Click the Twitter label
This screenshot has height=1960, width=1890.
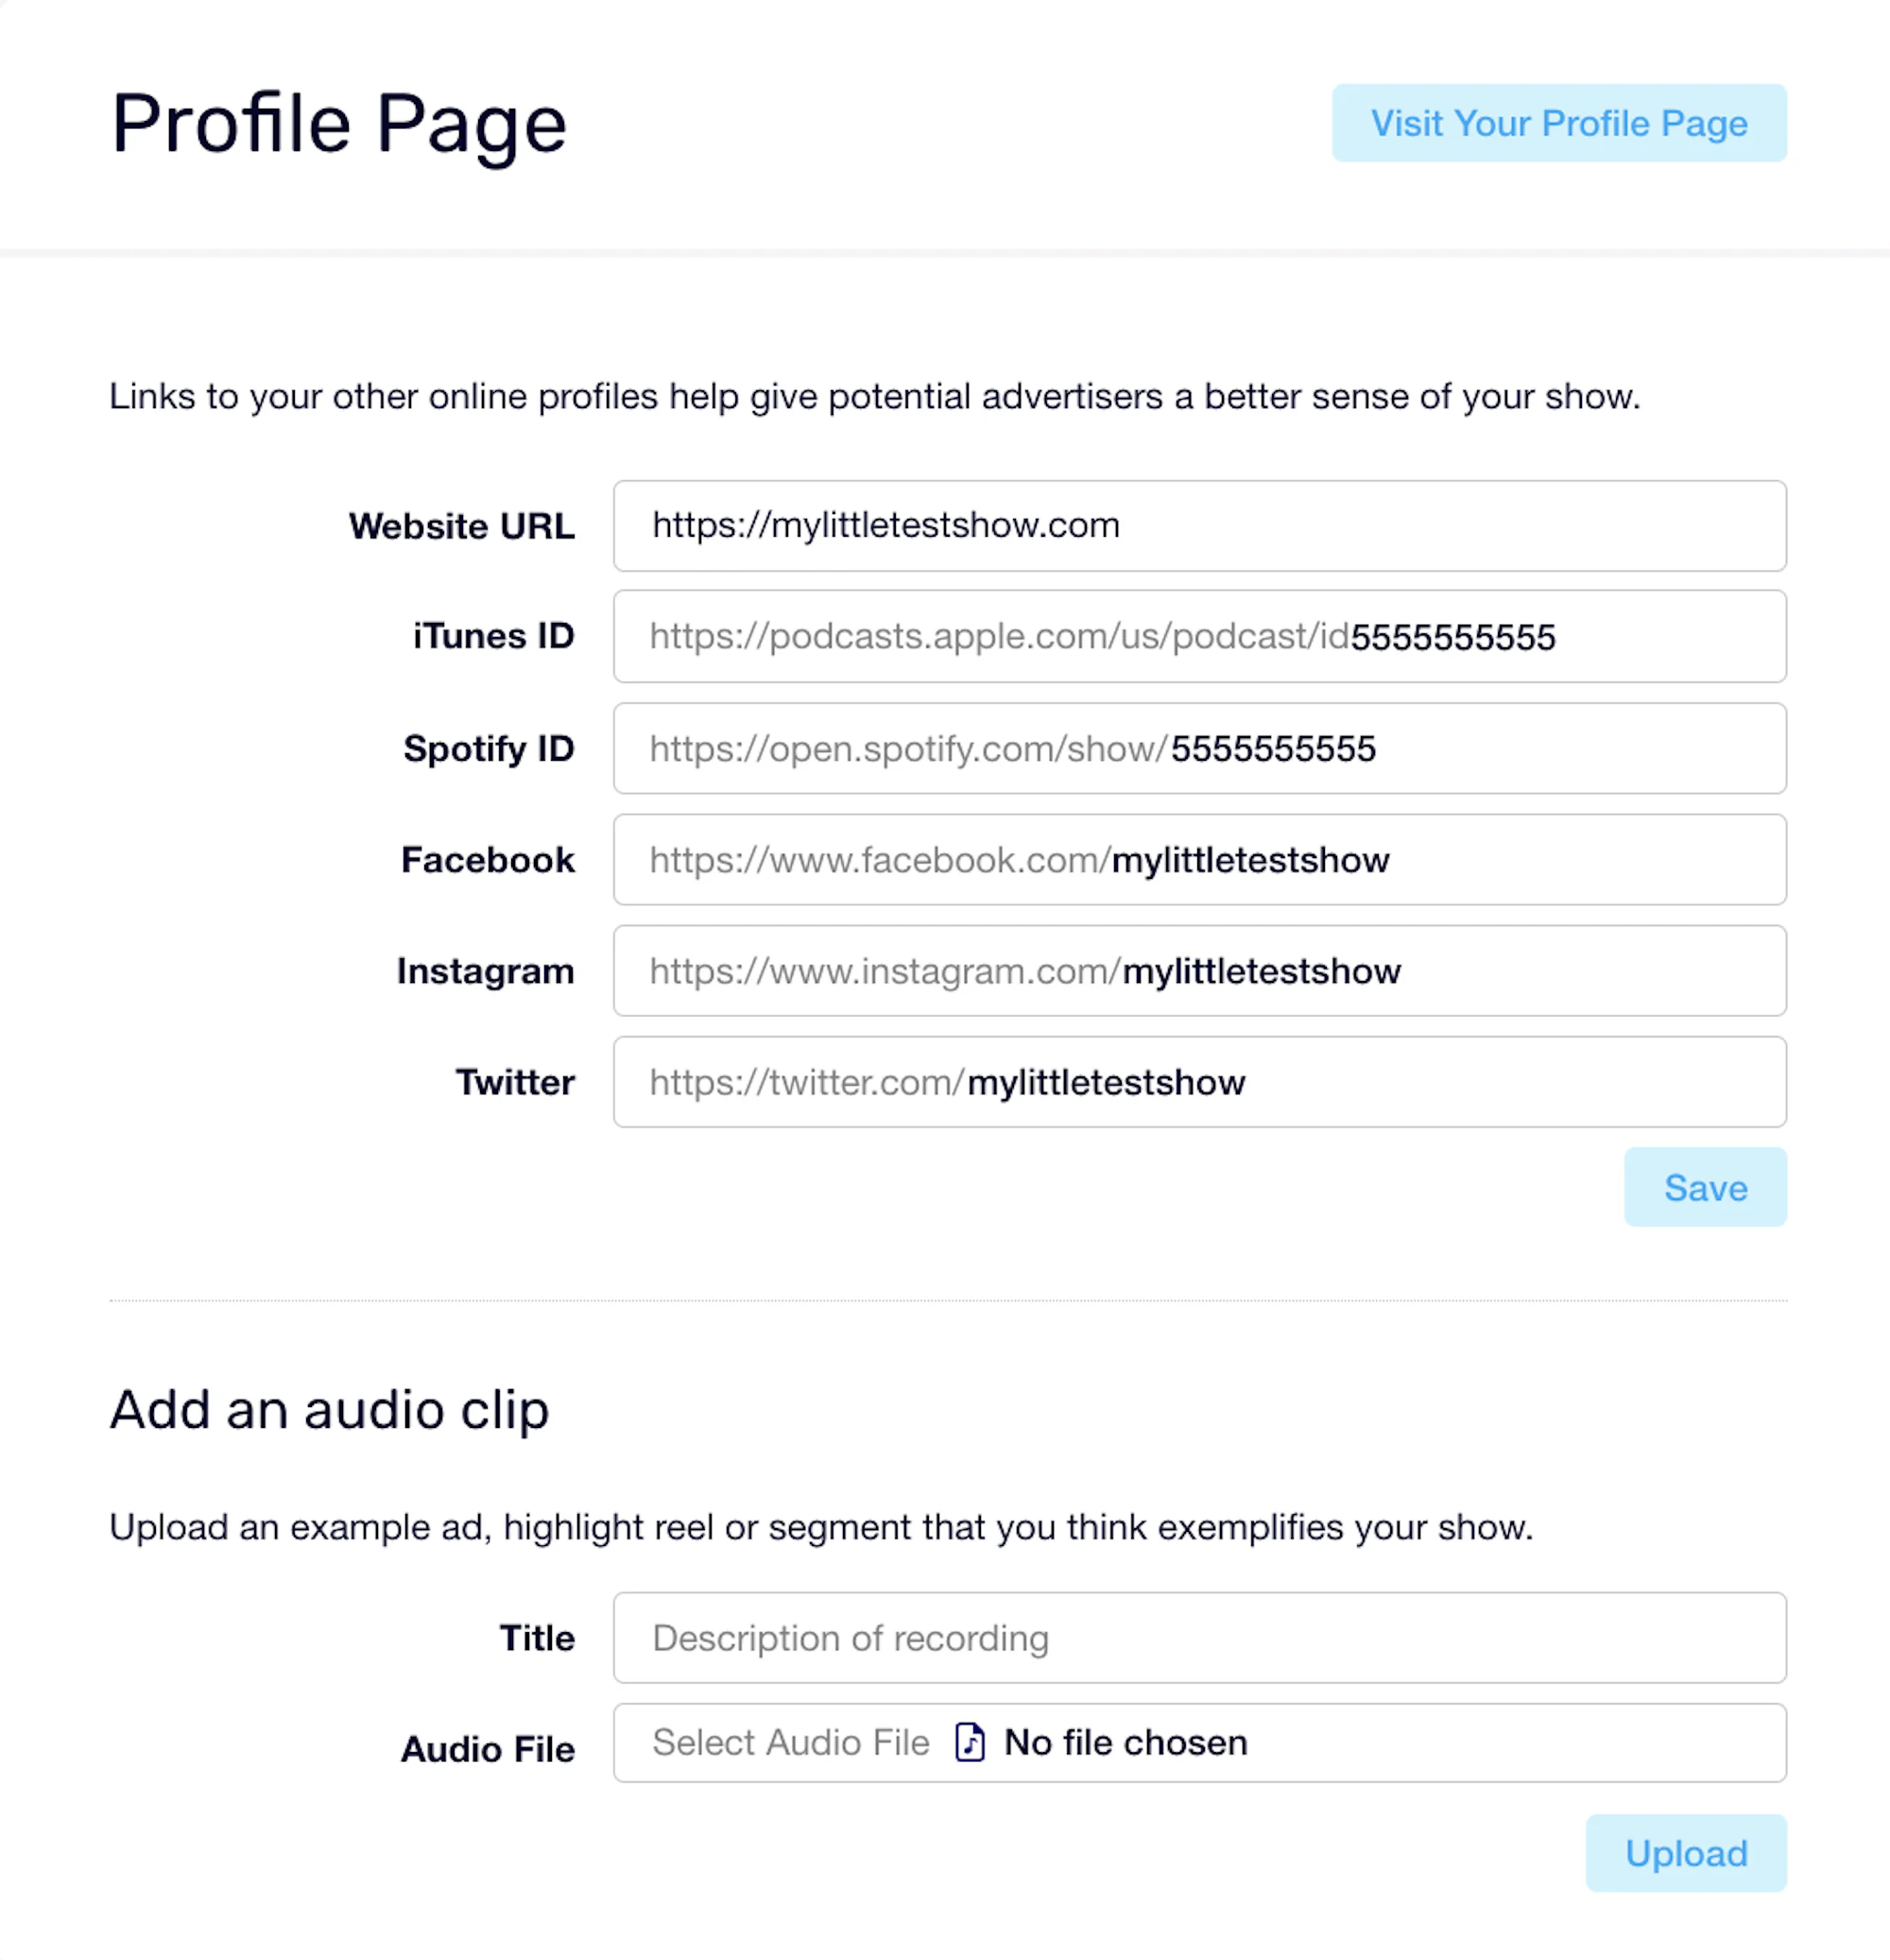(516, 1082)
